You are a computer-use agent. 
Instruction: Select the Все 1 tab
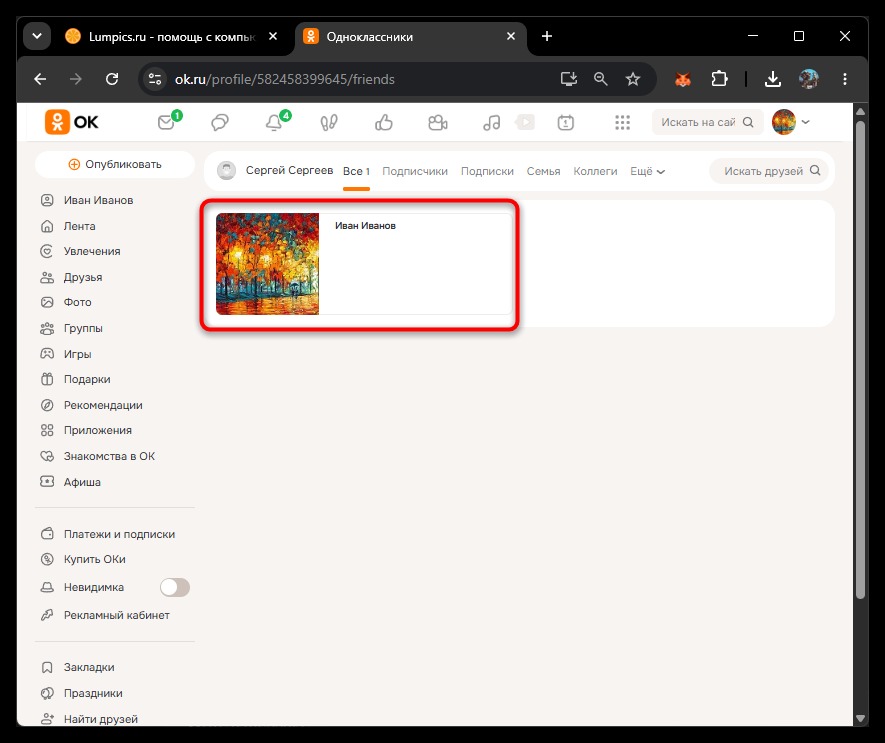coord(356,171)
